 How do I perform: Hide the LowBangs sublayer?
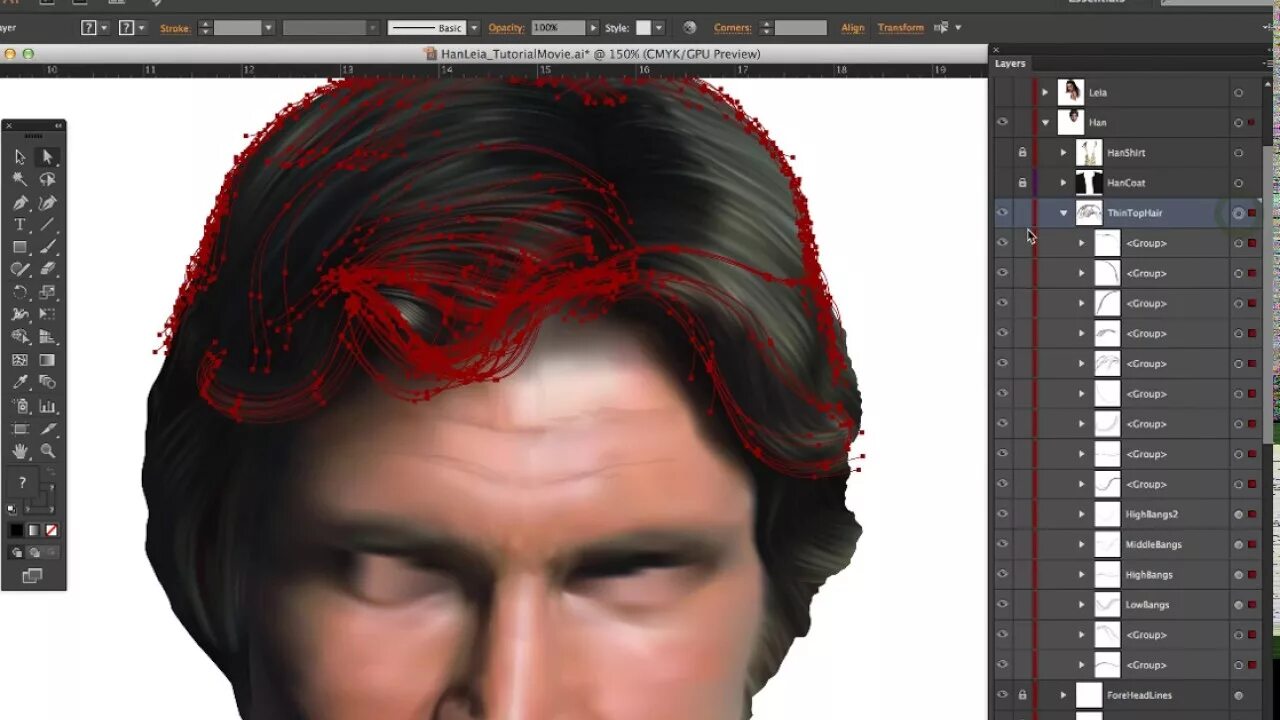(1002, 604)
